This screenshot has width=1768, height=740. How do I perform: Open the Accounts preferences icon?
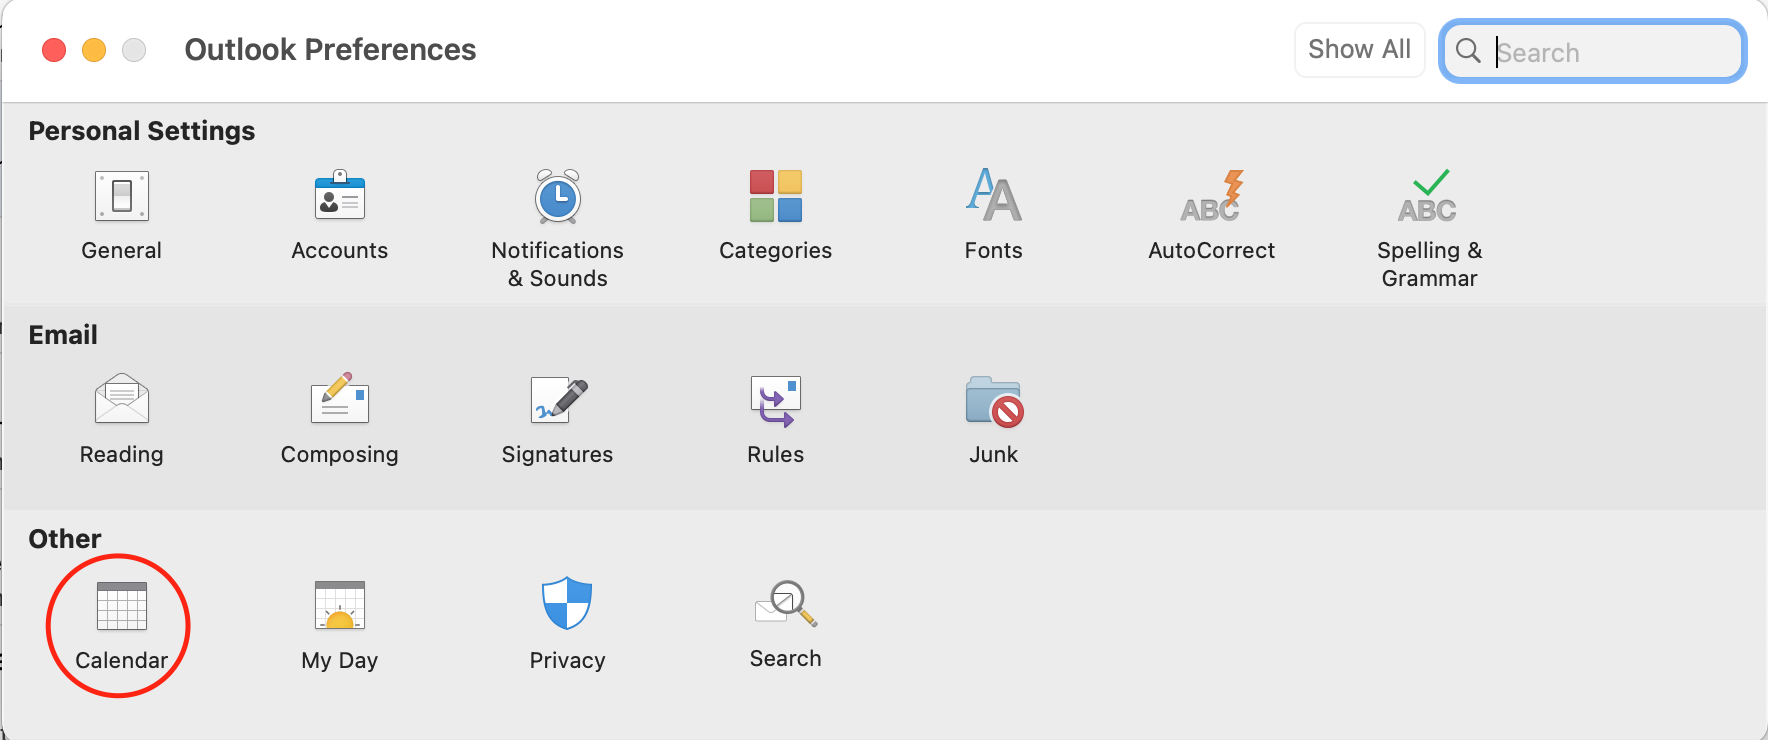340,195
